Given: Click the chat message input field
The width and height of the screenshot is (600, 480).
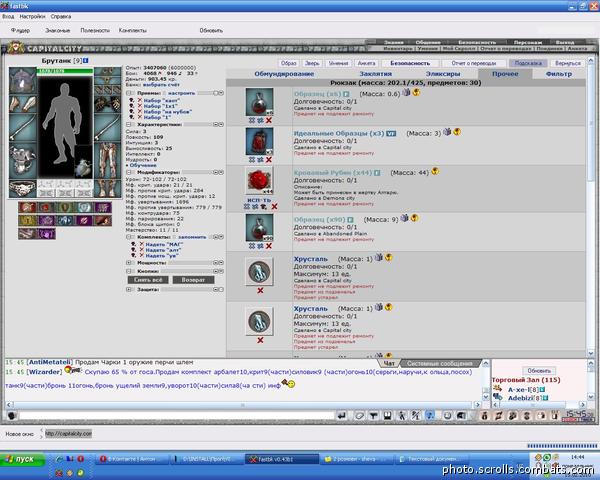Looking at the screenshot, I should [x=177, y=416].
